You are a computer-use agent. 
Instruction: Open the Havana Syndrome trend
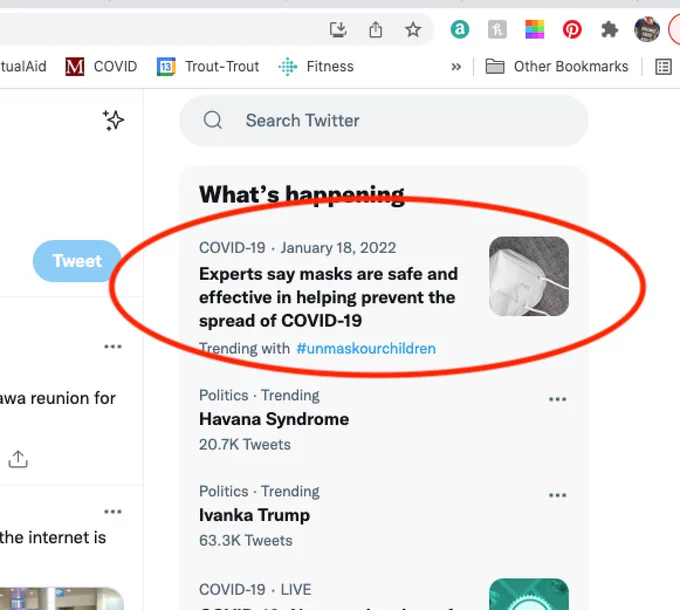pyautogui.click(x=274, y=419)
